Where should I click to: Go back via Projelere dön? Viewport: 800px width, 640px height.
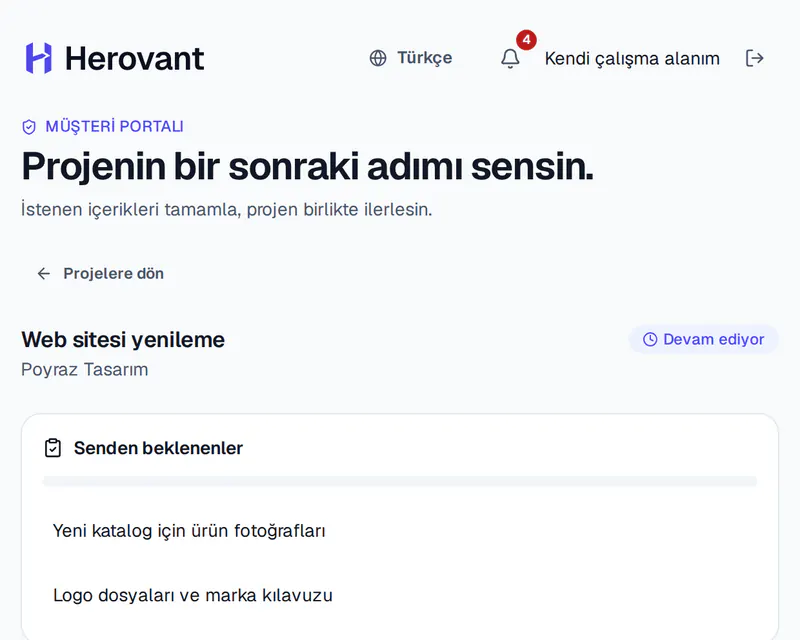pos(101,274)
